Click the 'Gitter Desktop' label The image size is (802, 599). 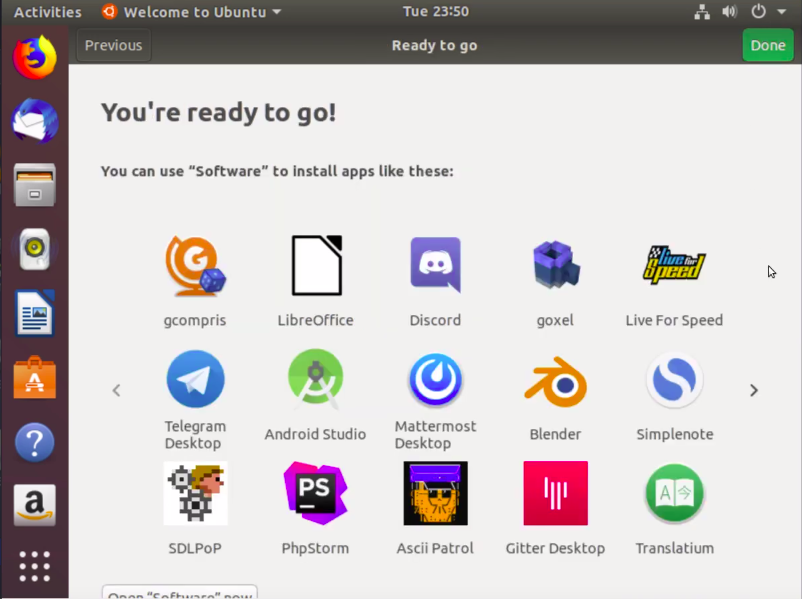555,548
